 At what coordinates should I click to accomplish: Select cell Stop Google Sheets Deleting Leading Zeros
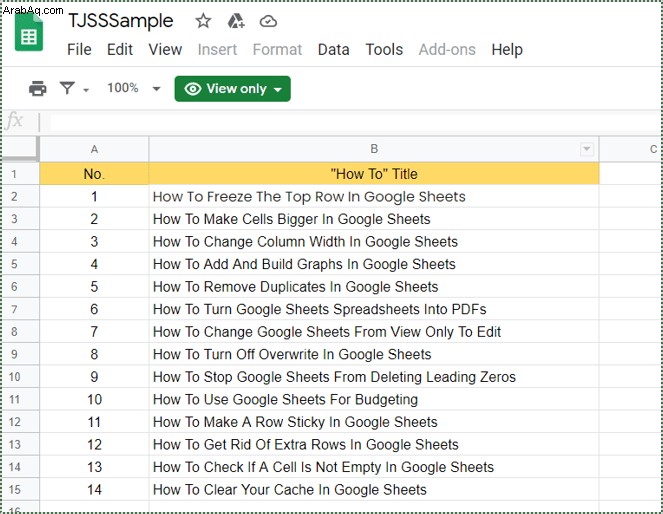pyautogui.click(x=374, y=377)
